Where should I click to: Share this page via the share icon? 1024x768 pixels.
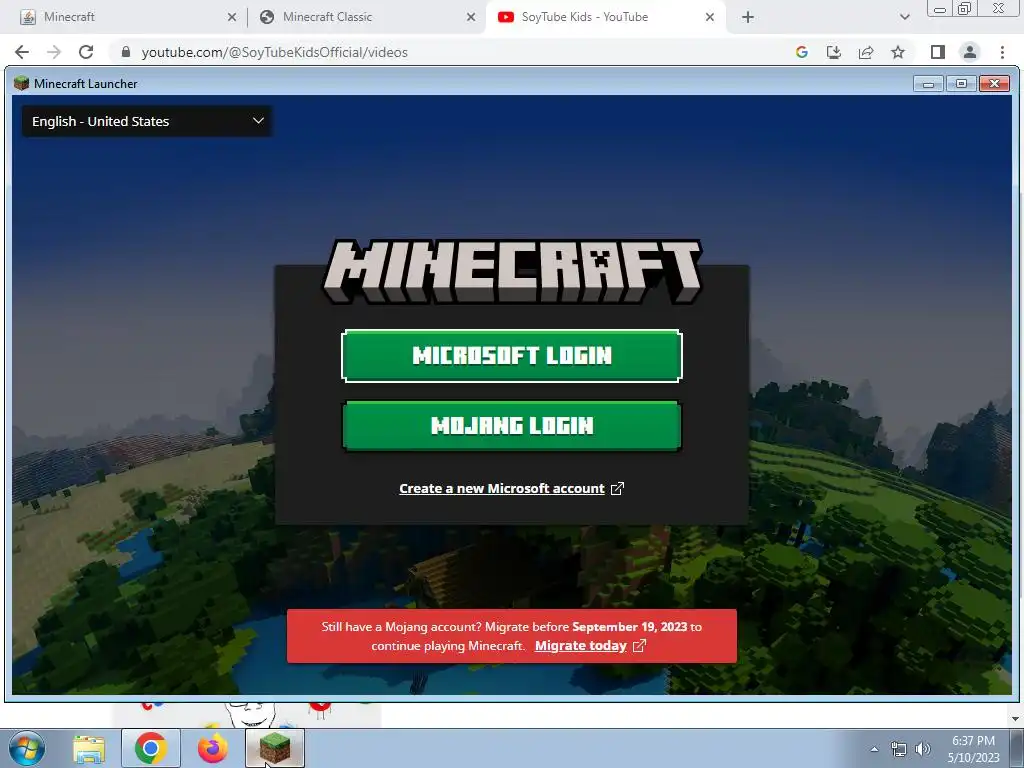(866, 52)
